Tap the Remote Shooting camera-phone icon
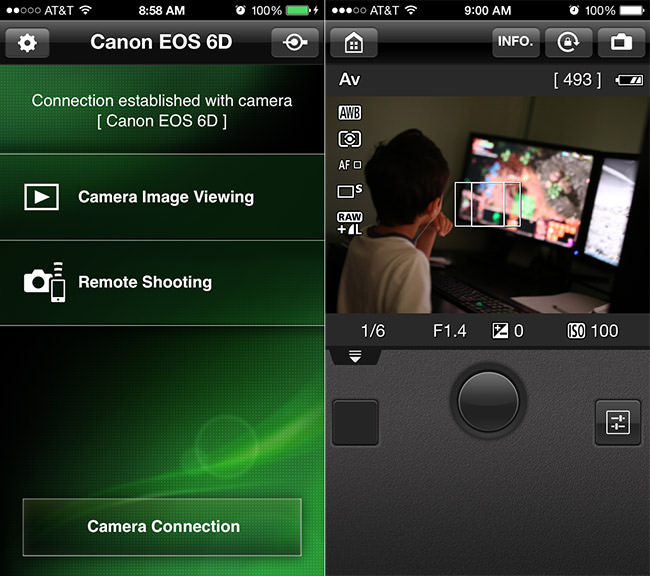This screenshot has width=650, height=576. (x=45, y=282)
